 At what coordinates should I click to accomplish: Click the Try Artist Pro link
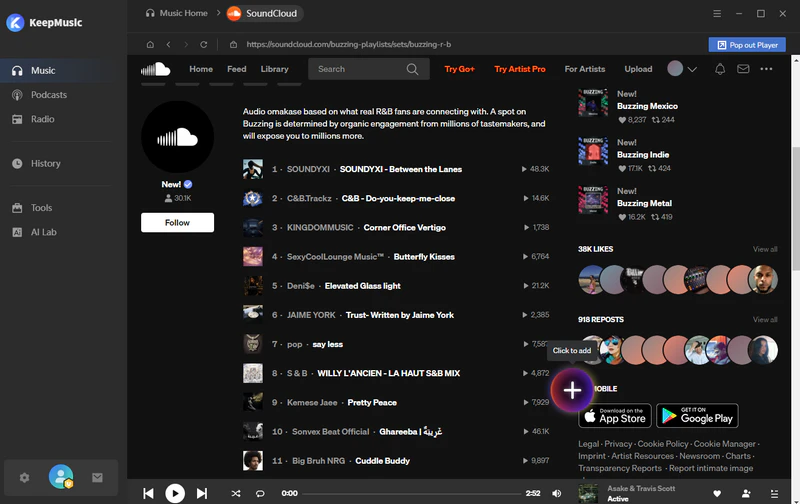[519, 69]
